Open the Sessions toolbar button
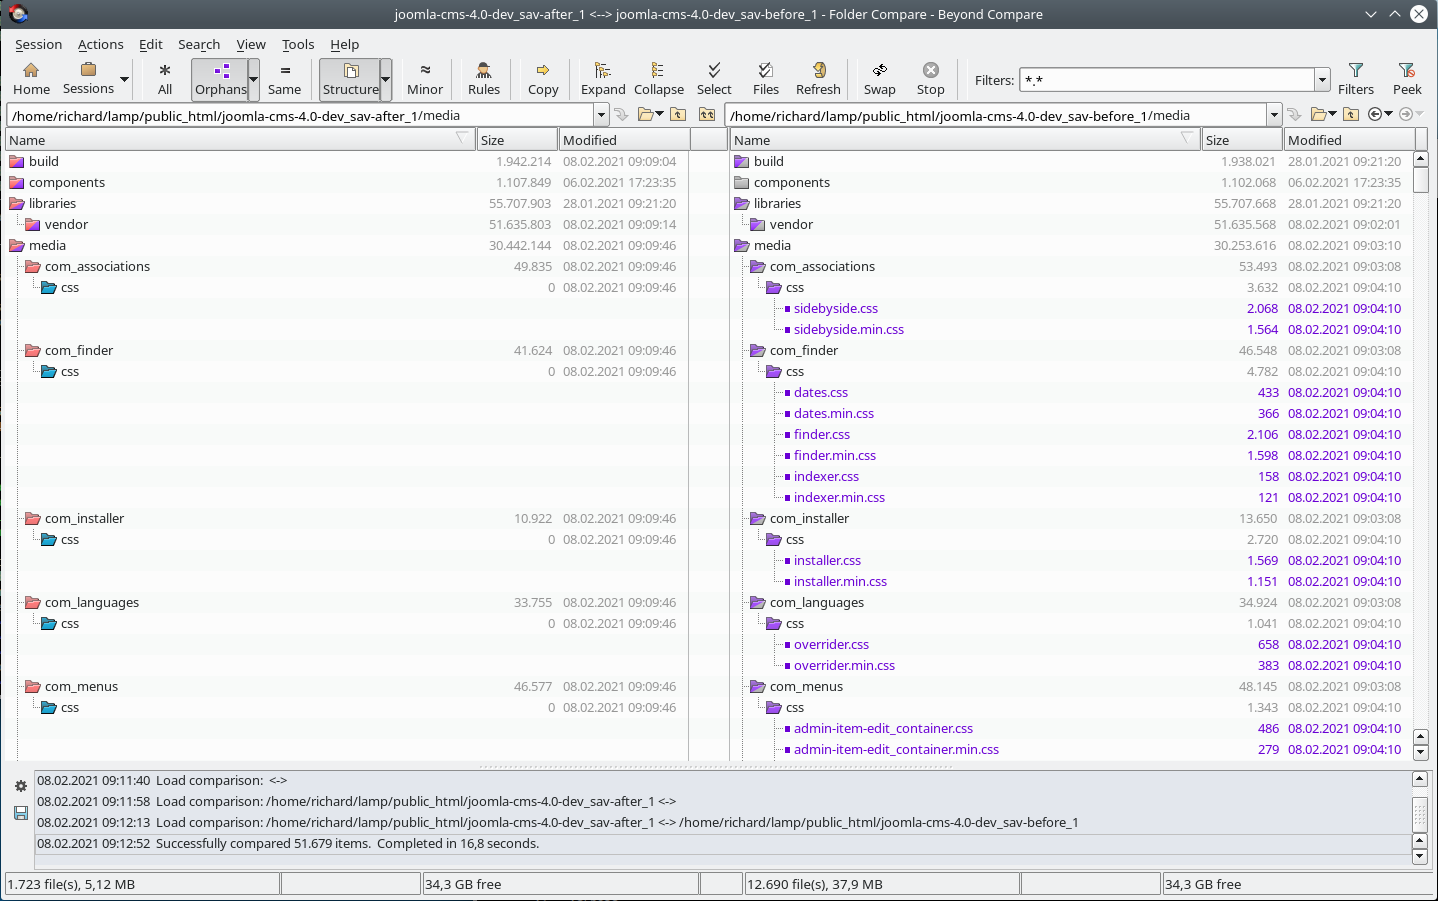The height and width of the screenshot is (901, 1438). point(88,79)
